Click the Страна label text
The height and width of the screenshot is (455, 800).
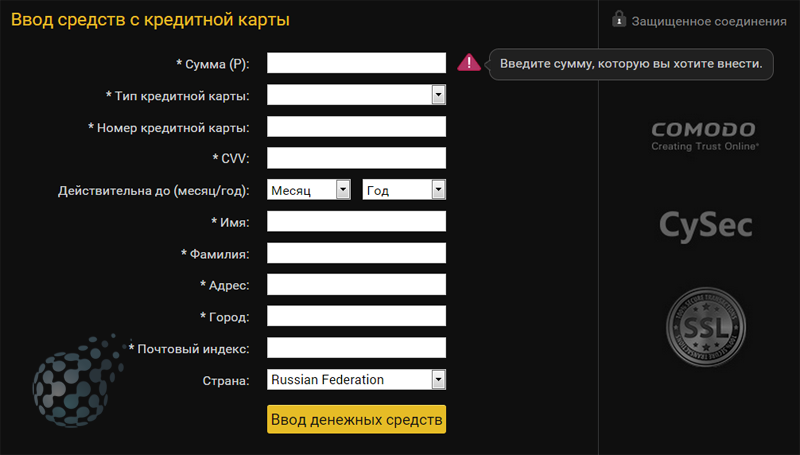pos(226,381)
